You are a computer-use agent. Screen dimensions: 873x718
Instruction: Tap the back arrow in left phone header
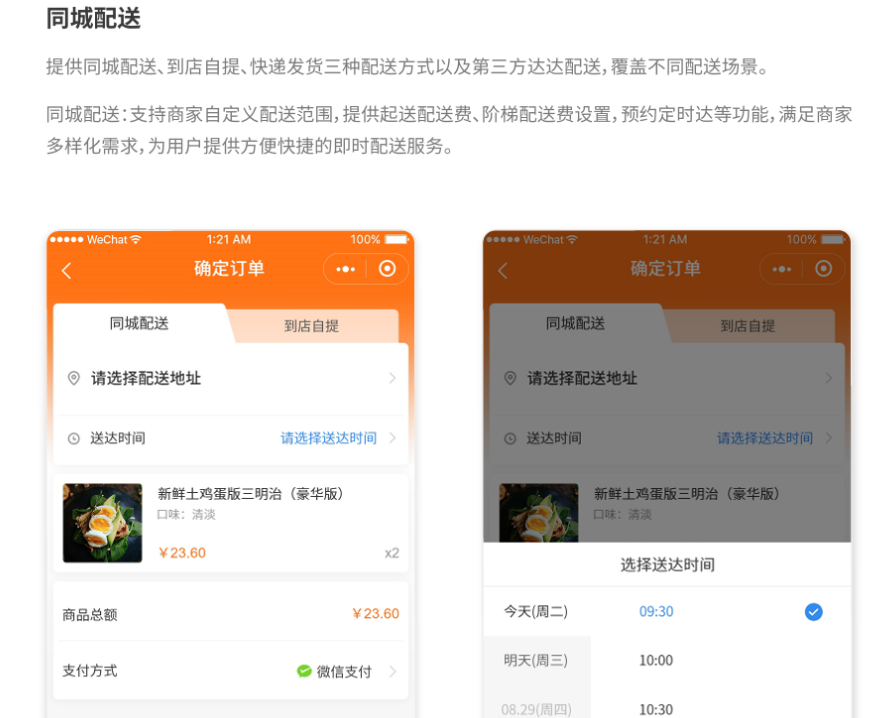click(x=66, y=271)
